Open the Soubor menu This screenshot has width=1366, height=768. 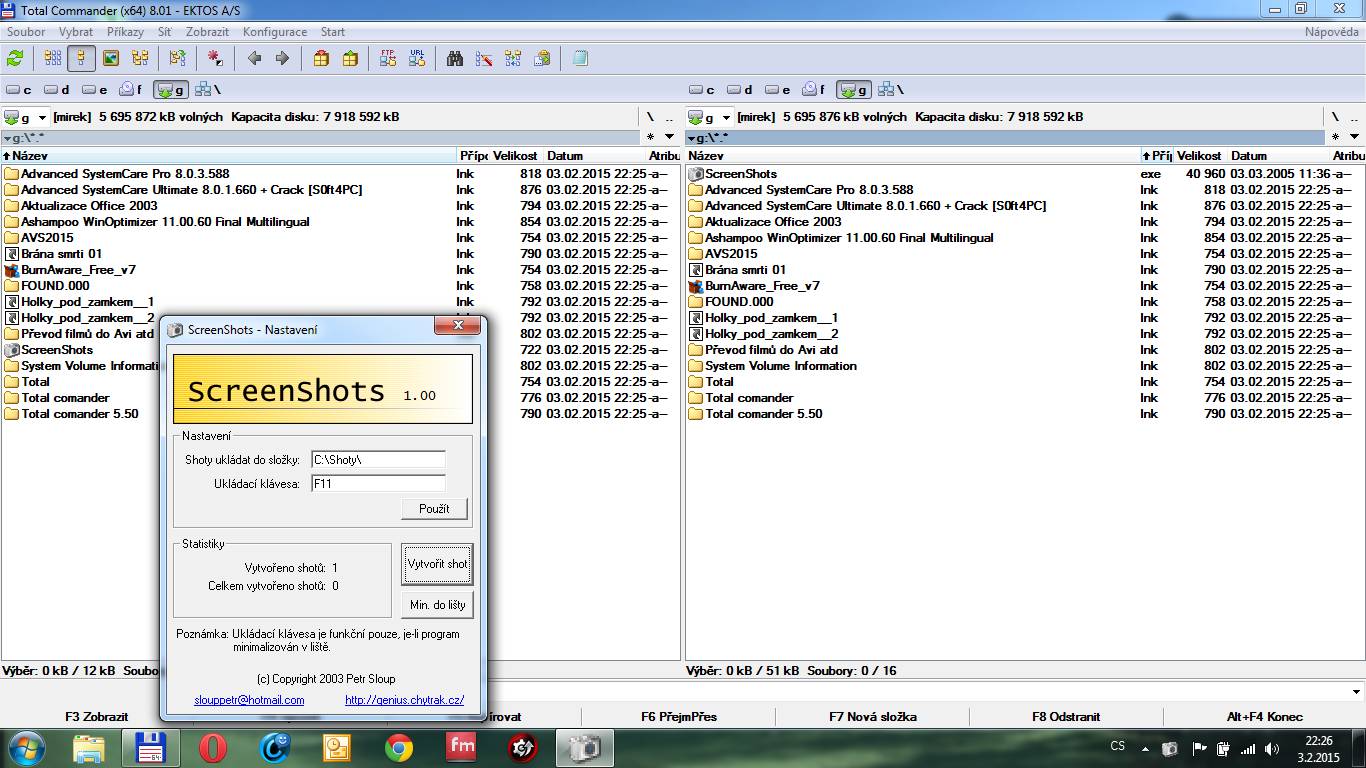[x=26, y=32]
